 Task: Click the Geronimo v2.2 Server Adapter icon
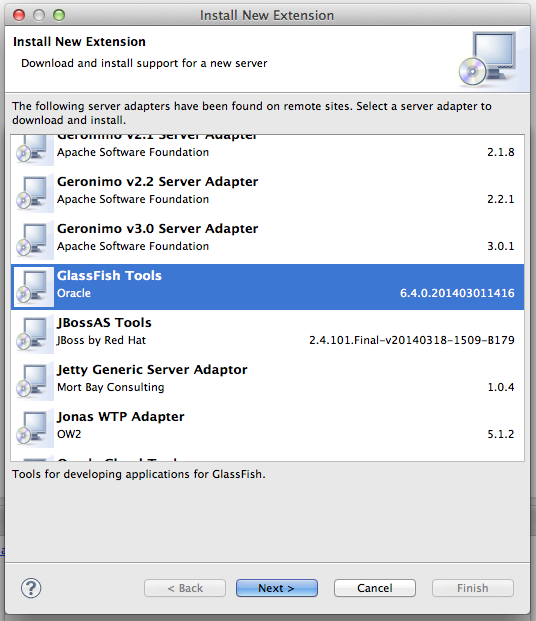[x=34, y=193]
